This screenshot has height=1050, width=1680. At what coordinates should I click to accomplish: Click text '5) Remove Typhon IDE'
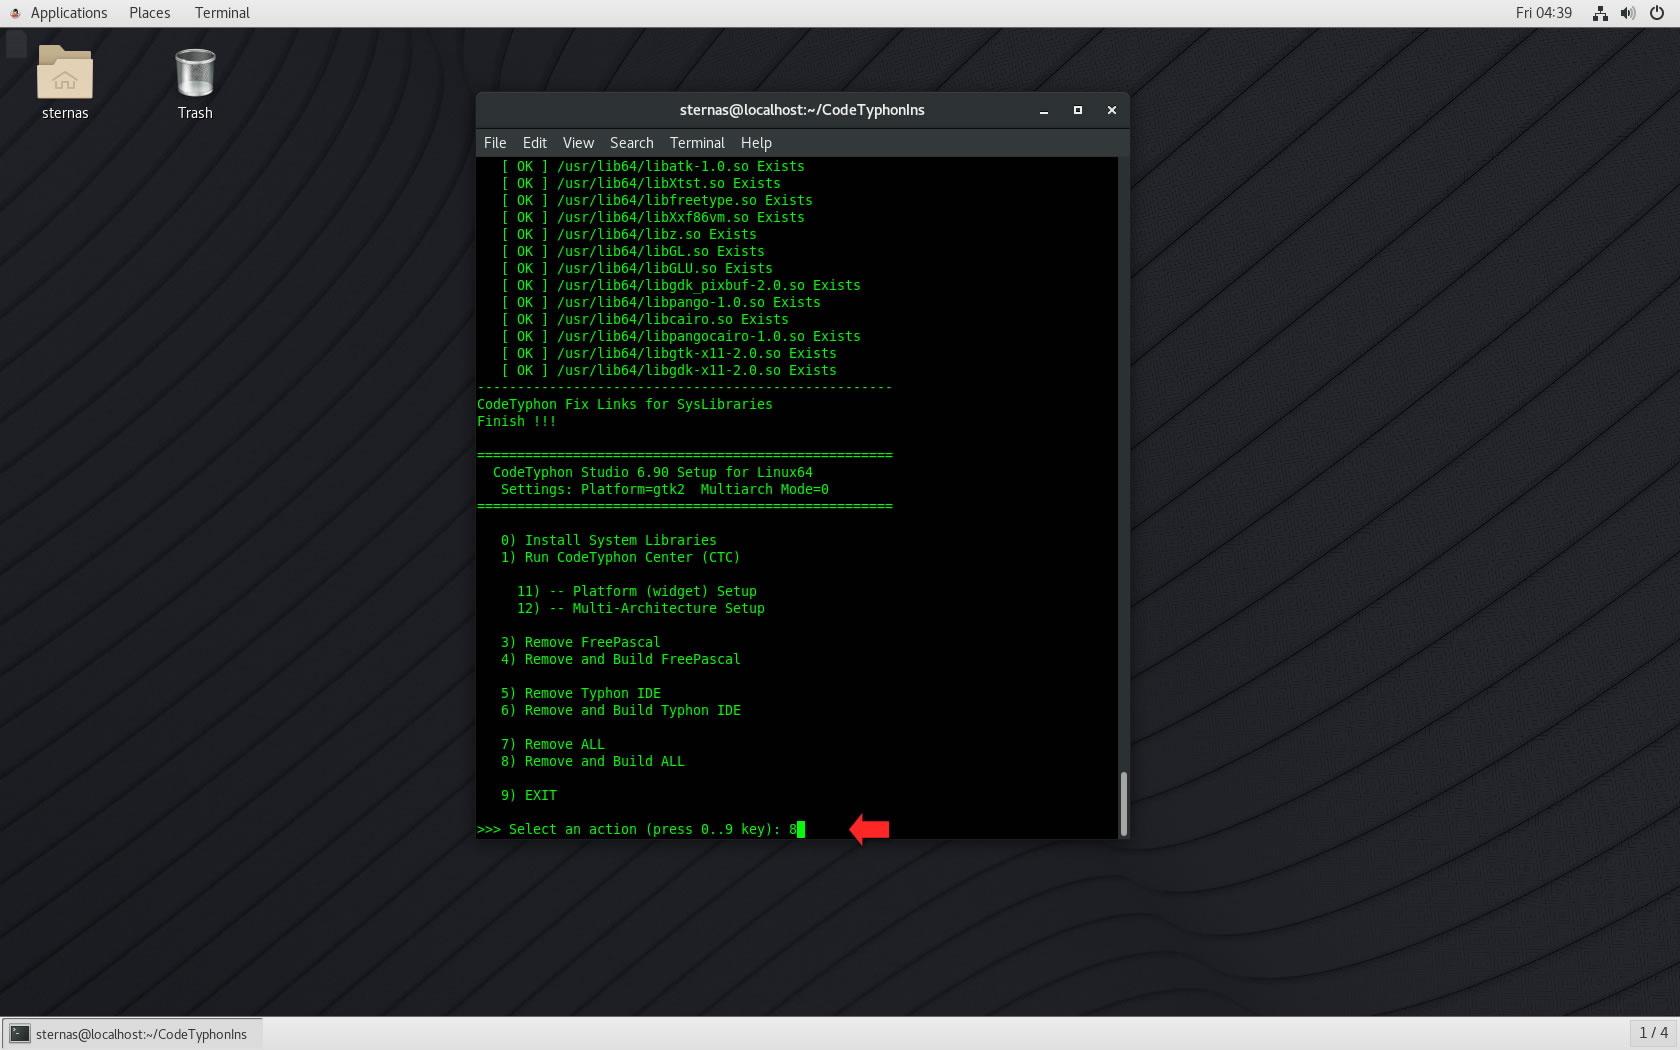click(x=581, y=693)
